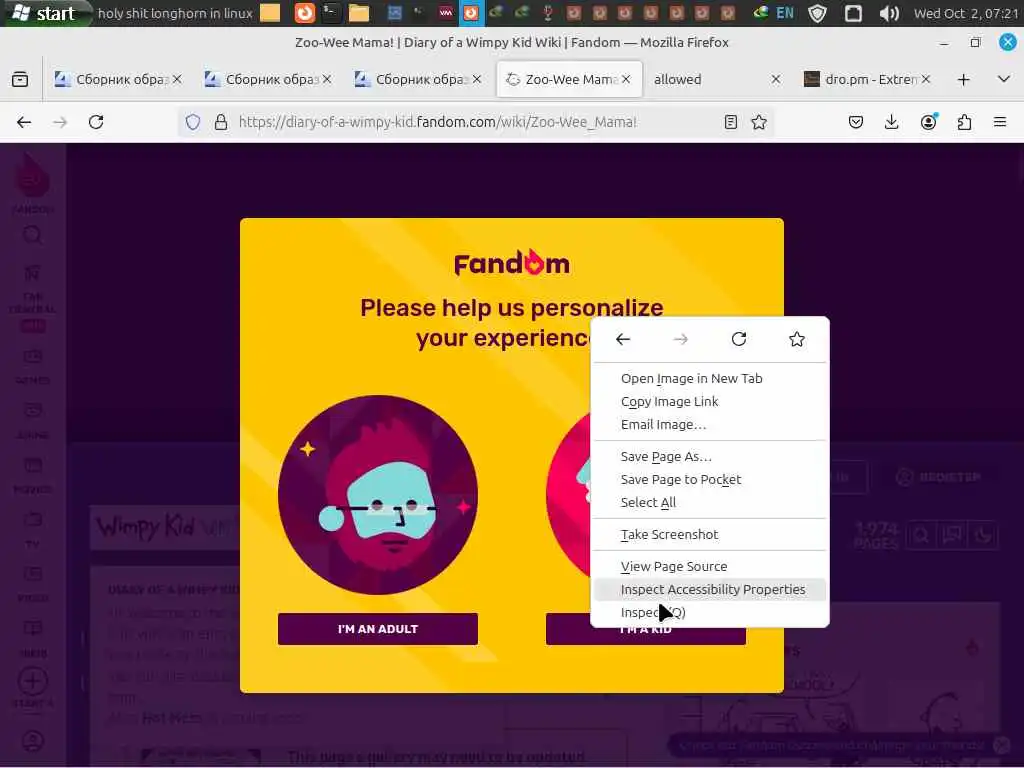
Task: Switch to the Zoo-Wee Mama tab
Action: click(569, 80)
